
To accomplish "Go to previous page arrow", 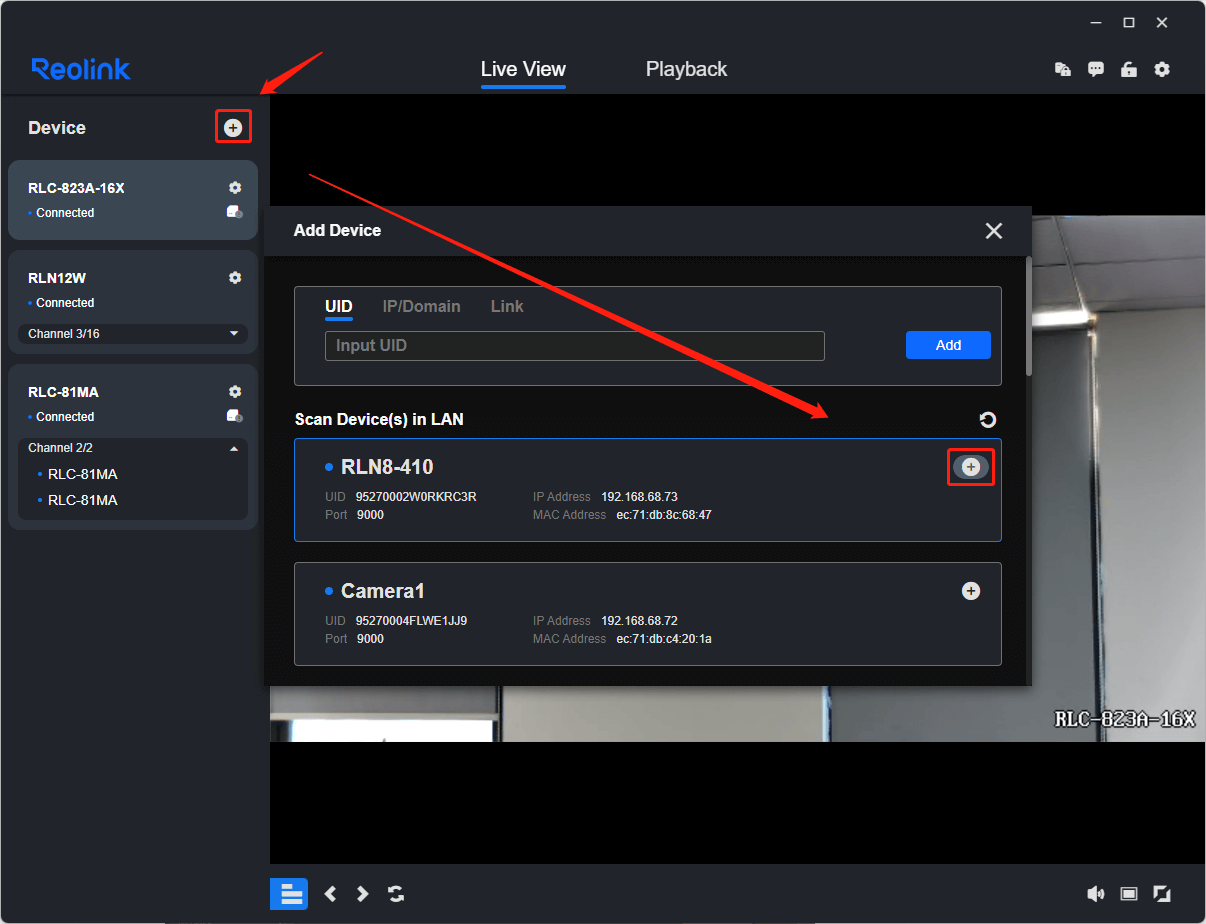I will tap(331, 894).
